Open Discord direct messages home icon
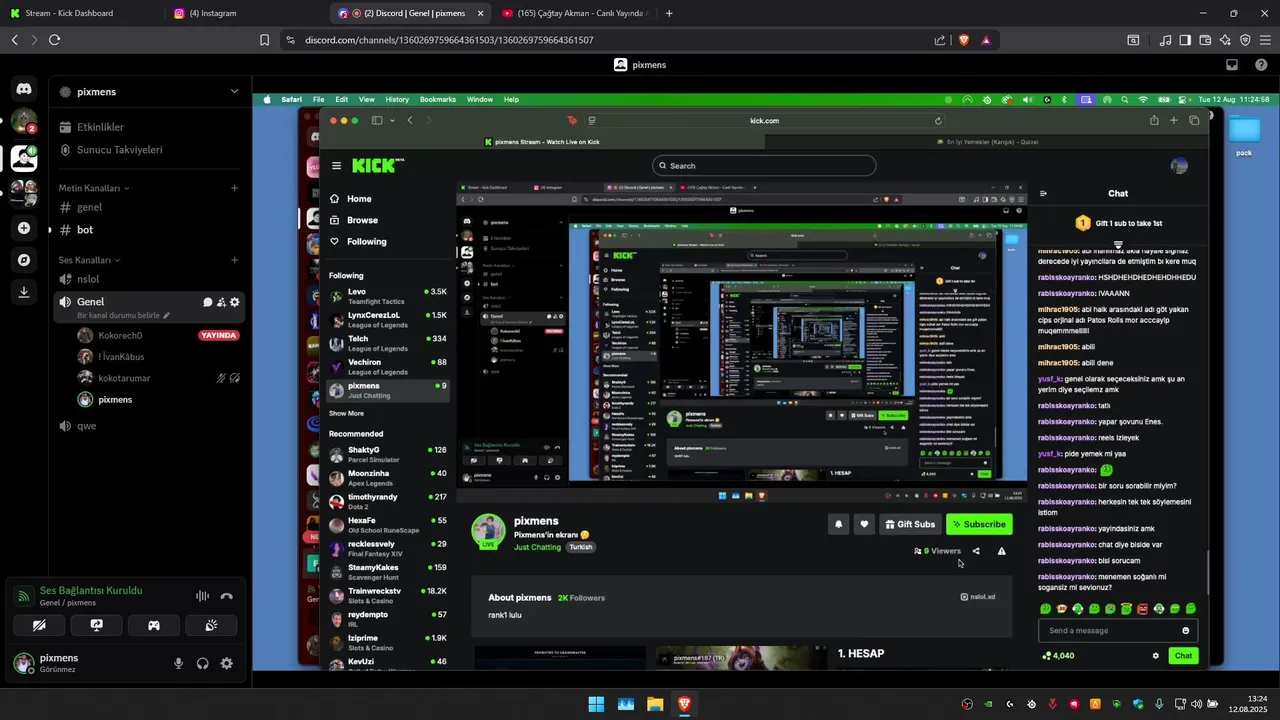 pos(24,89)
